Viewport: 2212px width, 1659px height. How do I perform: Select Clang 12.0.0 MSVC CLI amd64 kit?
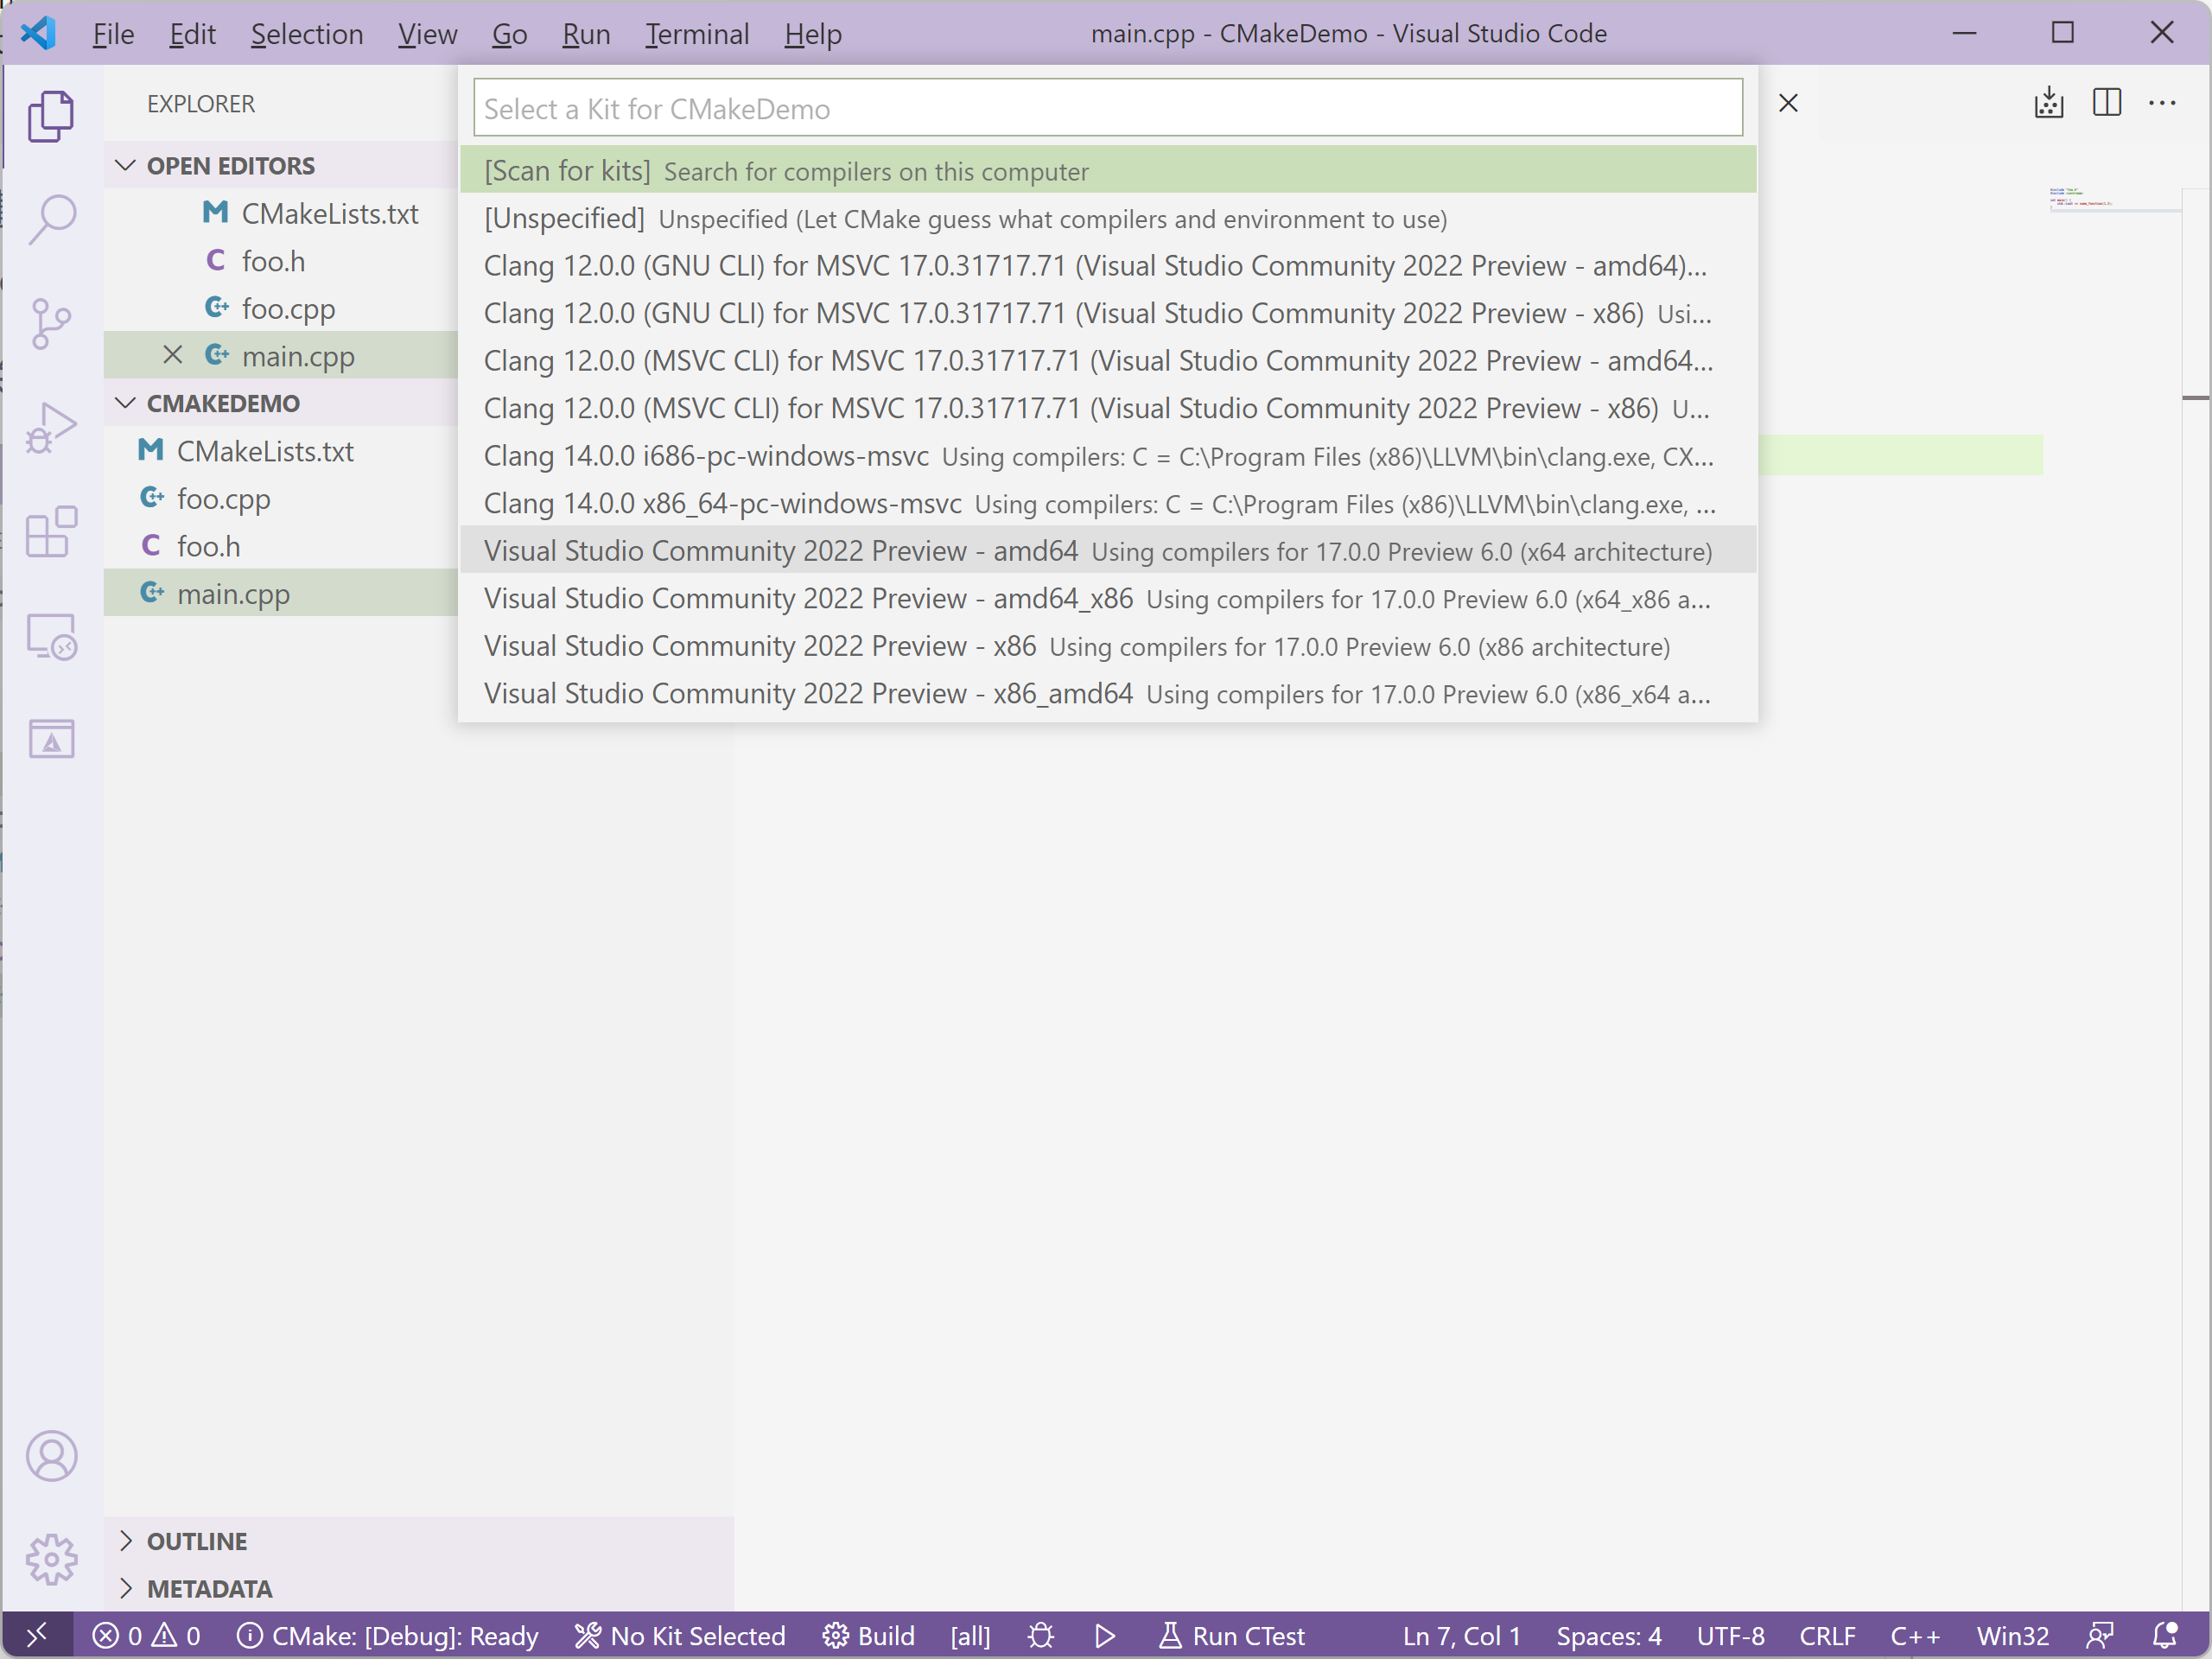coord(1108,360)
